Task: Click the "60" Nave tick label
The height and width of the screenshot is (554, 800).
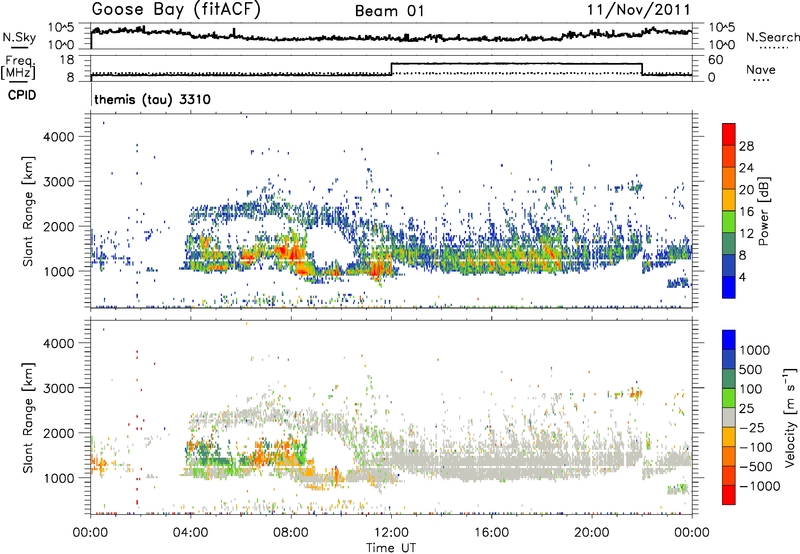Action: [x=715, y=60]
